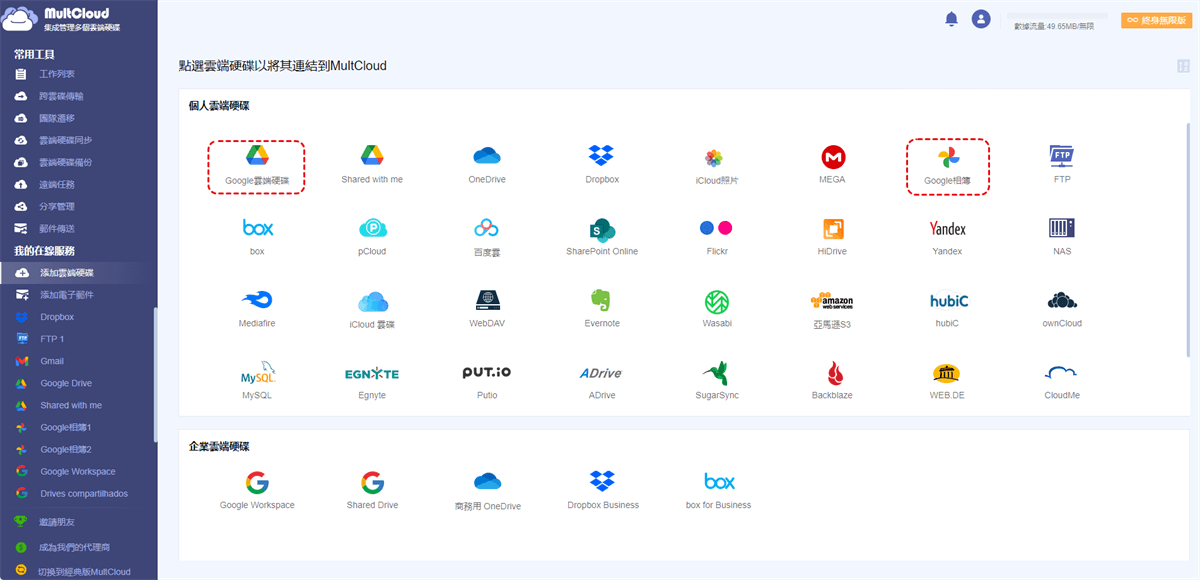This screenshot has width=1200, height=580.
Task: Select iCloud照片 service
Action: (716, 166)
